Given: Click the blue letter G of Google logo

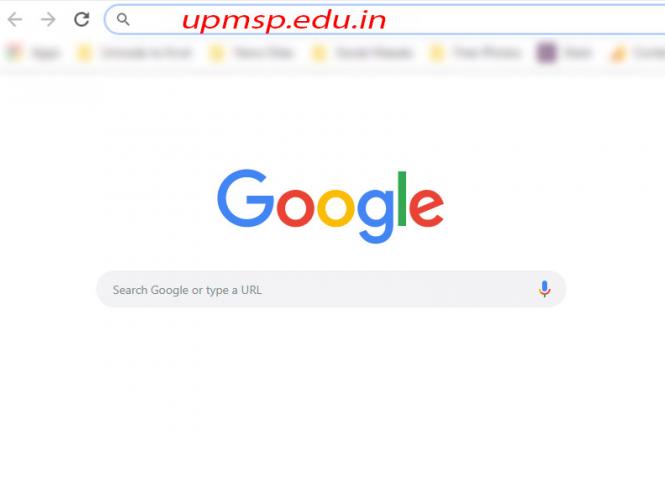Looking at the screenshot, I should click(246, 198).
